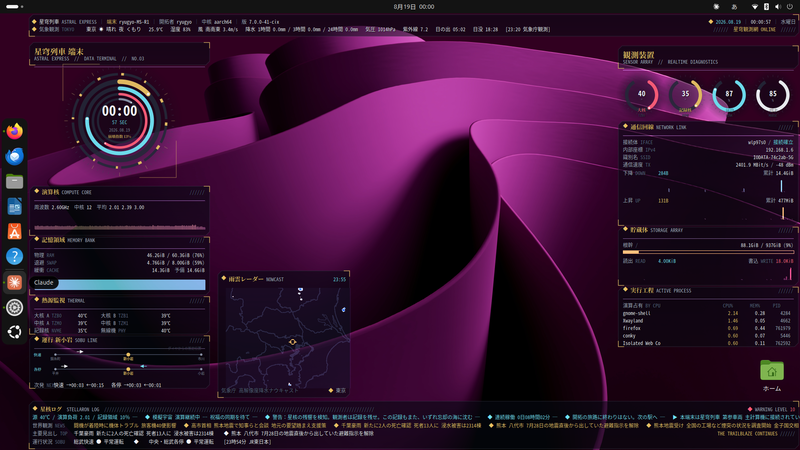Open Thunderbird mail from the dock

[x=14, y=156]
